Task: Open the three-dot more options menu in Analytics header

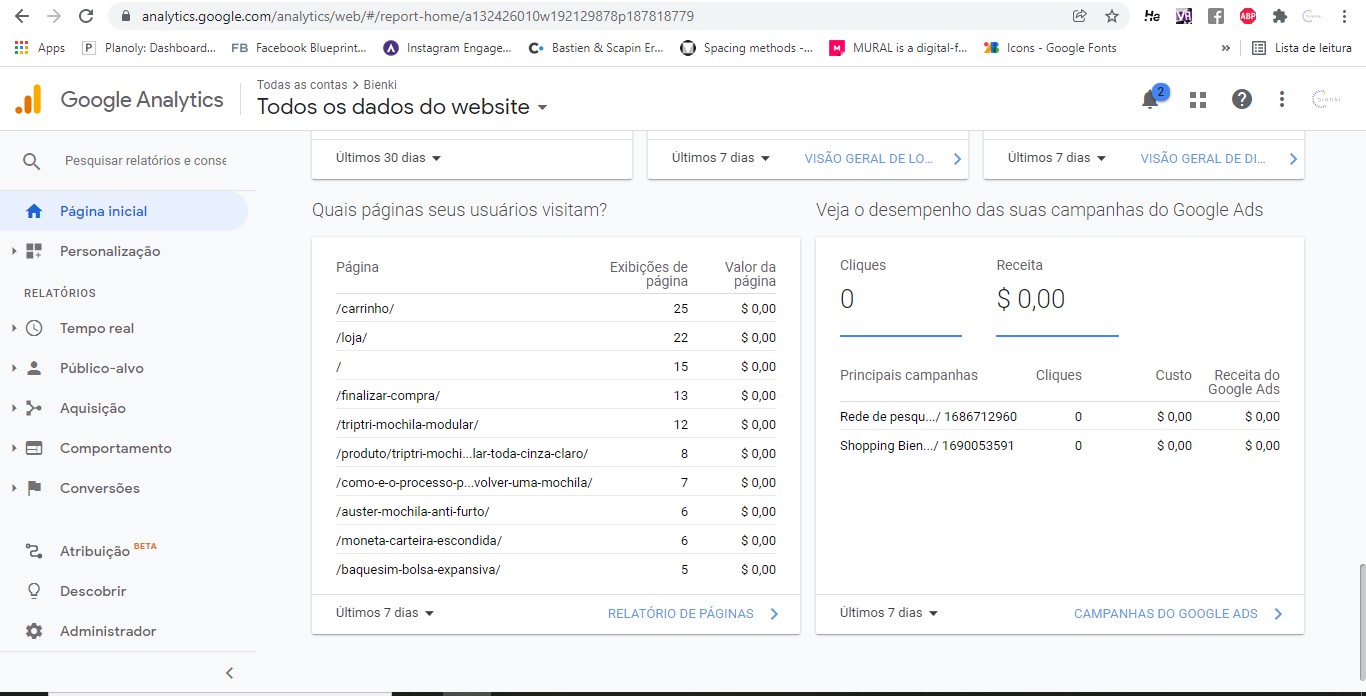Action: [x=1282, y=100]
